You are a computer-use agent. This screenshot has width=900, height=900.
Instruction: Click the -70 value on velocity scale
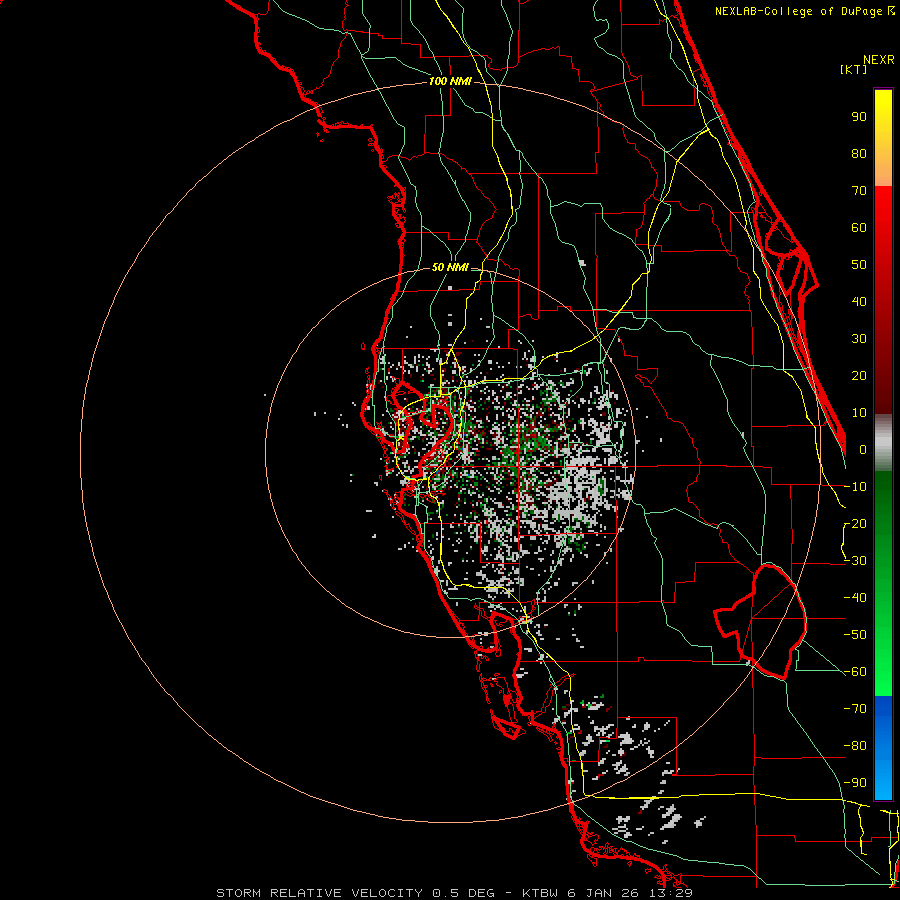click(855, 709)
